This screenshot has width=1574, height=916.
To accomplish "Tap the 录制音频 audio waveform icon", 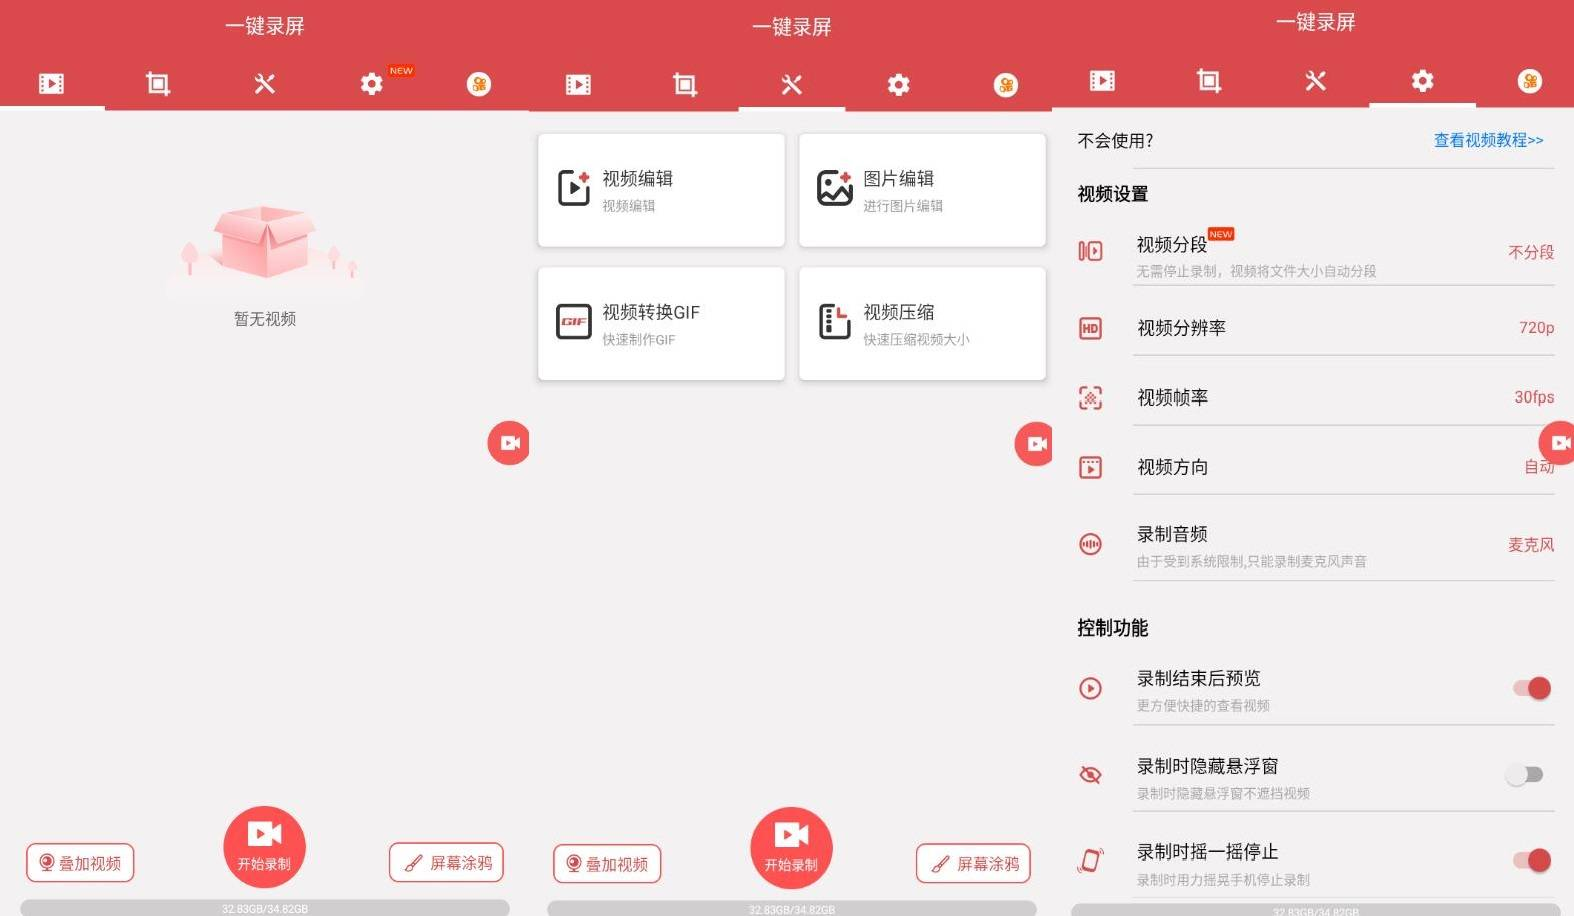I will click(1090, 545).
